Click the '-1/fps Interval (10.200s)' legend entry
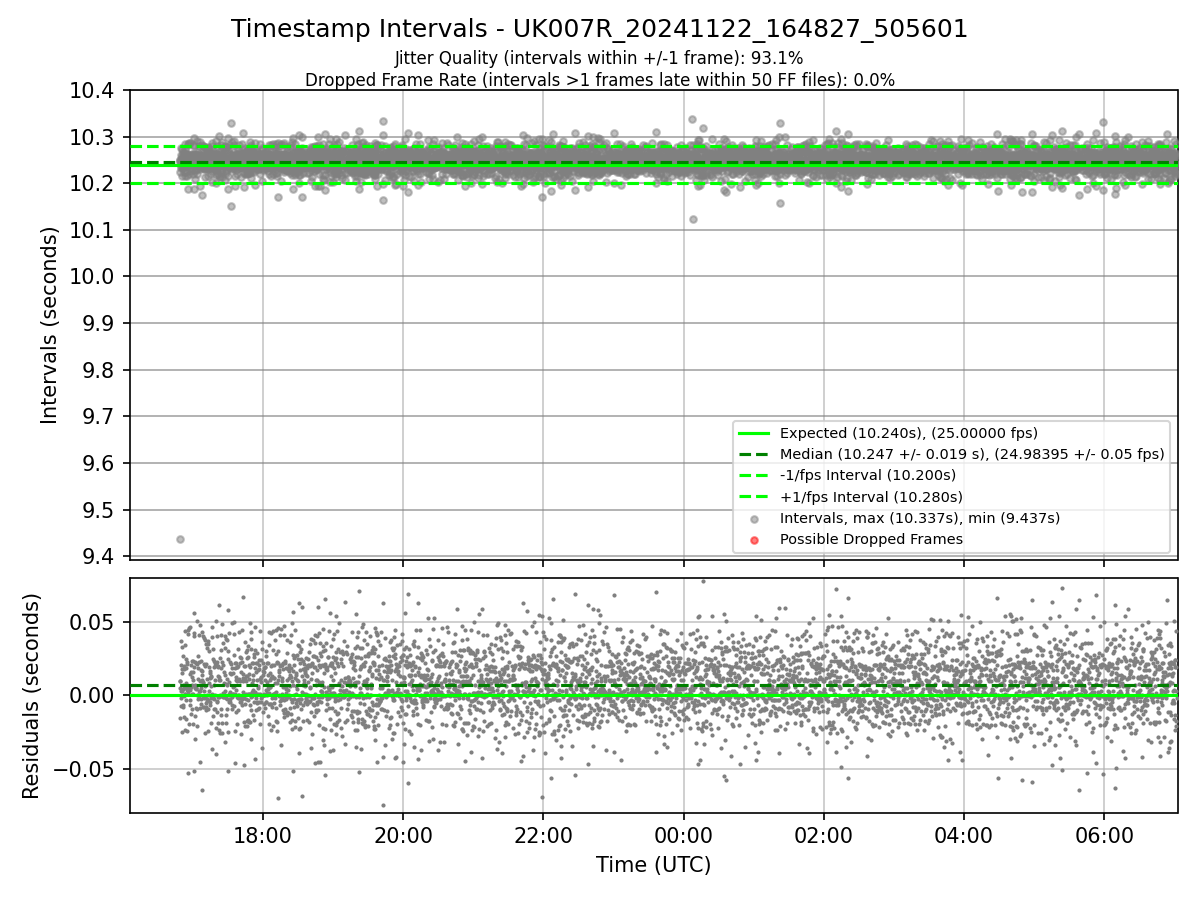1200x900 pixels. (x=867, y=475)
